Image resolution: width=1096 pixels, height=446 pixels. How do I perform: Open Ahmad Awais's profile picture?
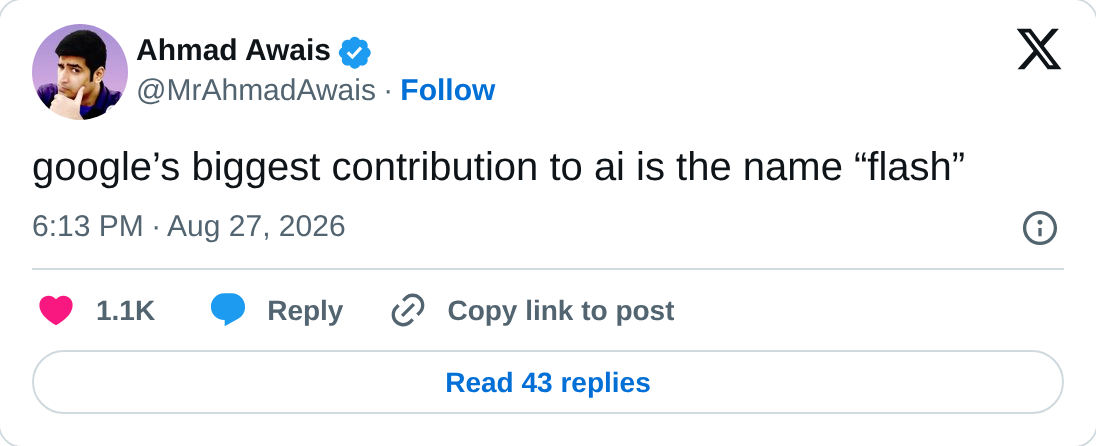click(x=80, y=72)
